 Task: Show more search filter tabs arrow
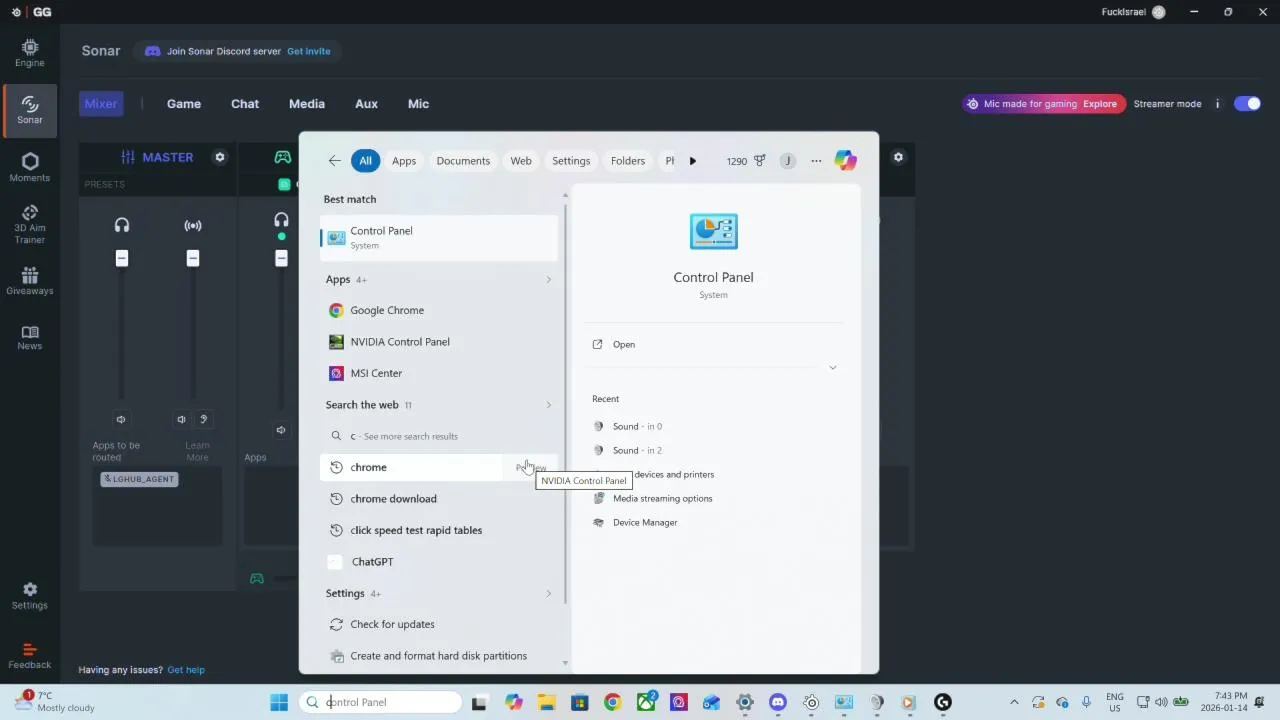692,161
